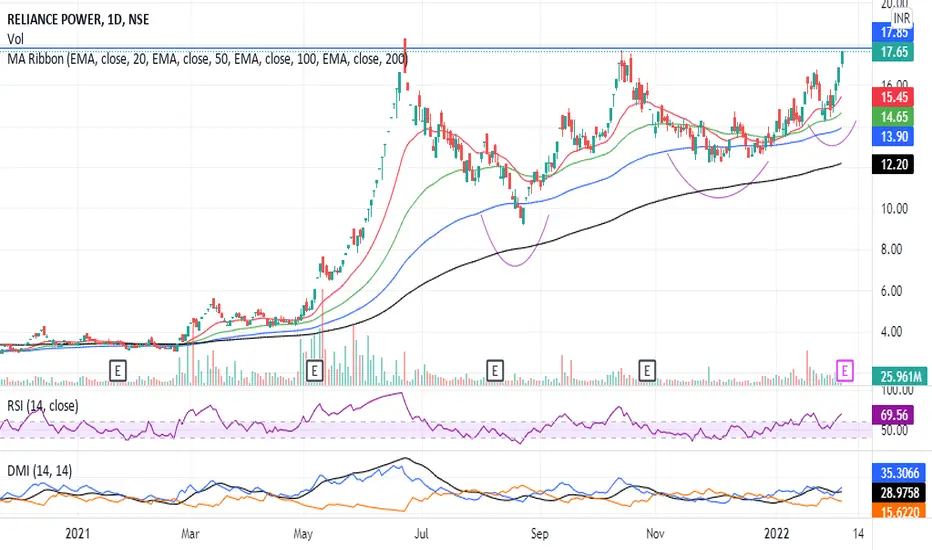Click the 14.65 green EMA value label
This screenshot has width=932, height=550.
pos(893,117)
